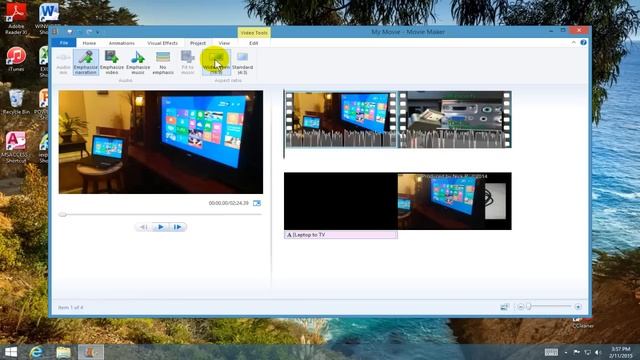Select the Recycle Bin desktop icon
The width and height of the screenshot is (640, 360).
(x=16, y=102)
